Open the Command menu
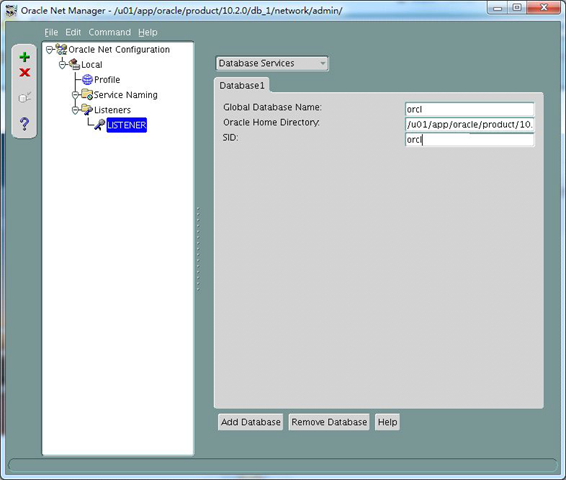 [x=110, y=32]
